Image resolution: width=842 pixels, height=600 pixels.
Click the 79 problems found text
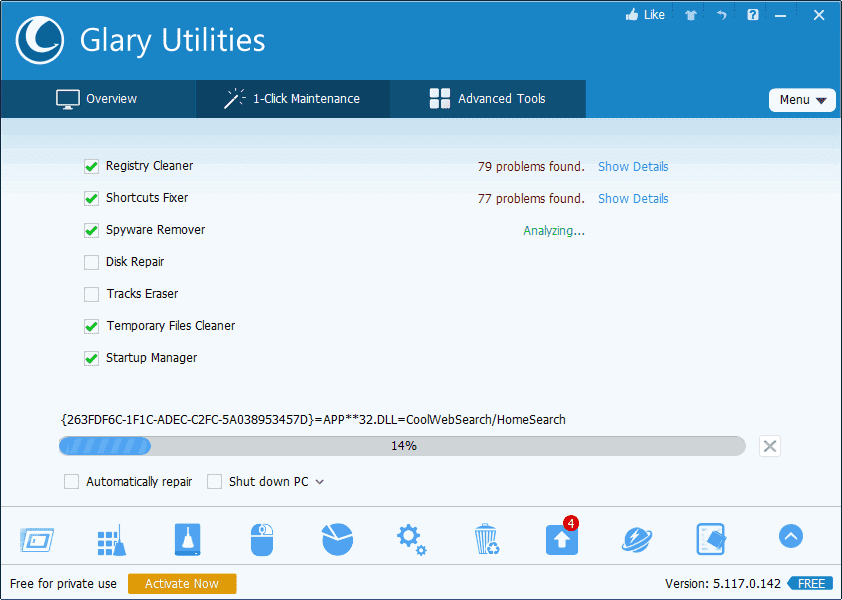tap(531, 167)
